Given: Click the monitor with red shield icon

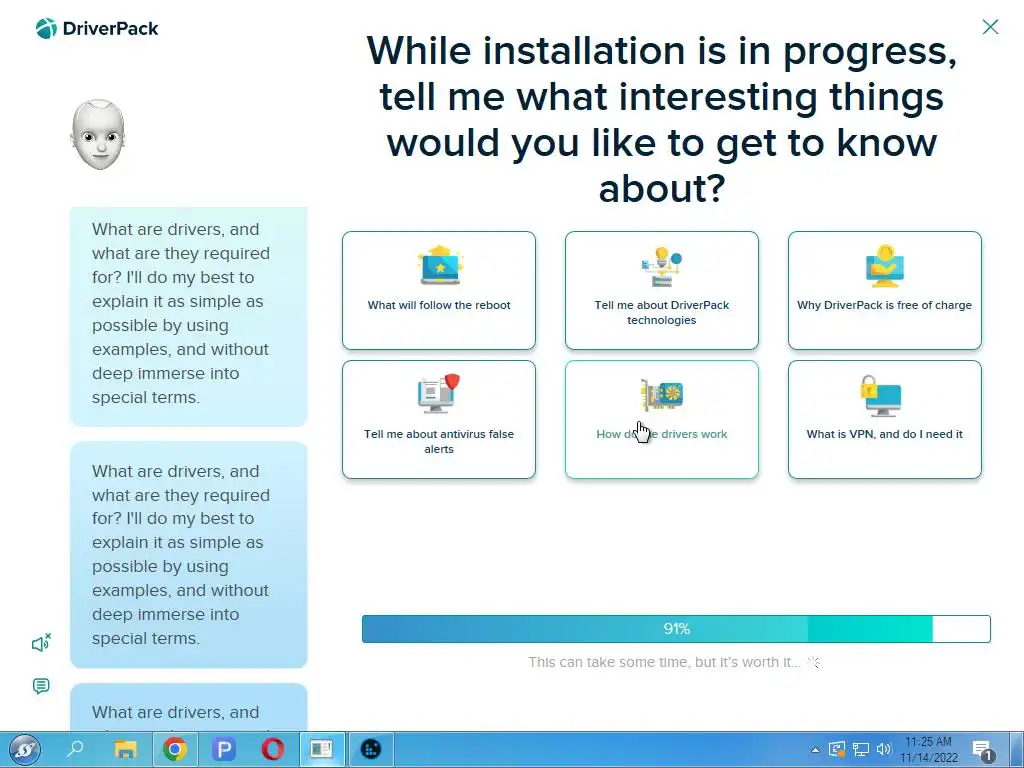Looking at the screenshot, I should click(x=439, y=393).
